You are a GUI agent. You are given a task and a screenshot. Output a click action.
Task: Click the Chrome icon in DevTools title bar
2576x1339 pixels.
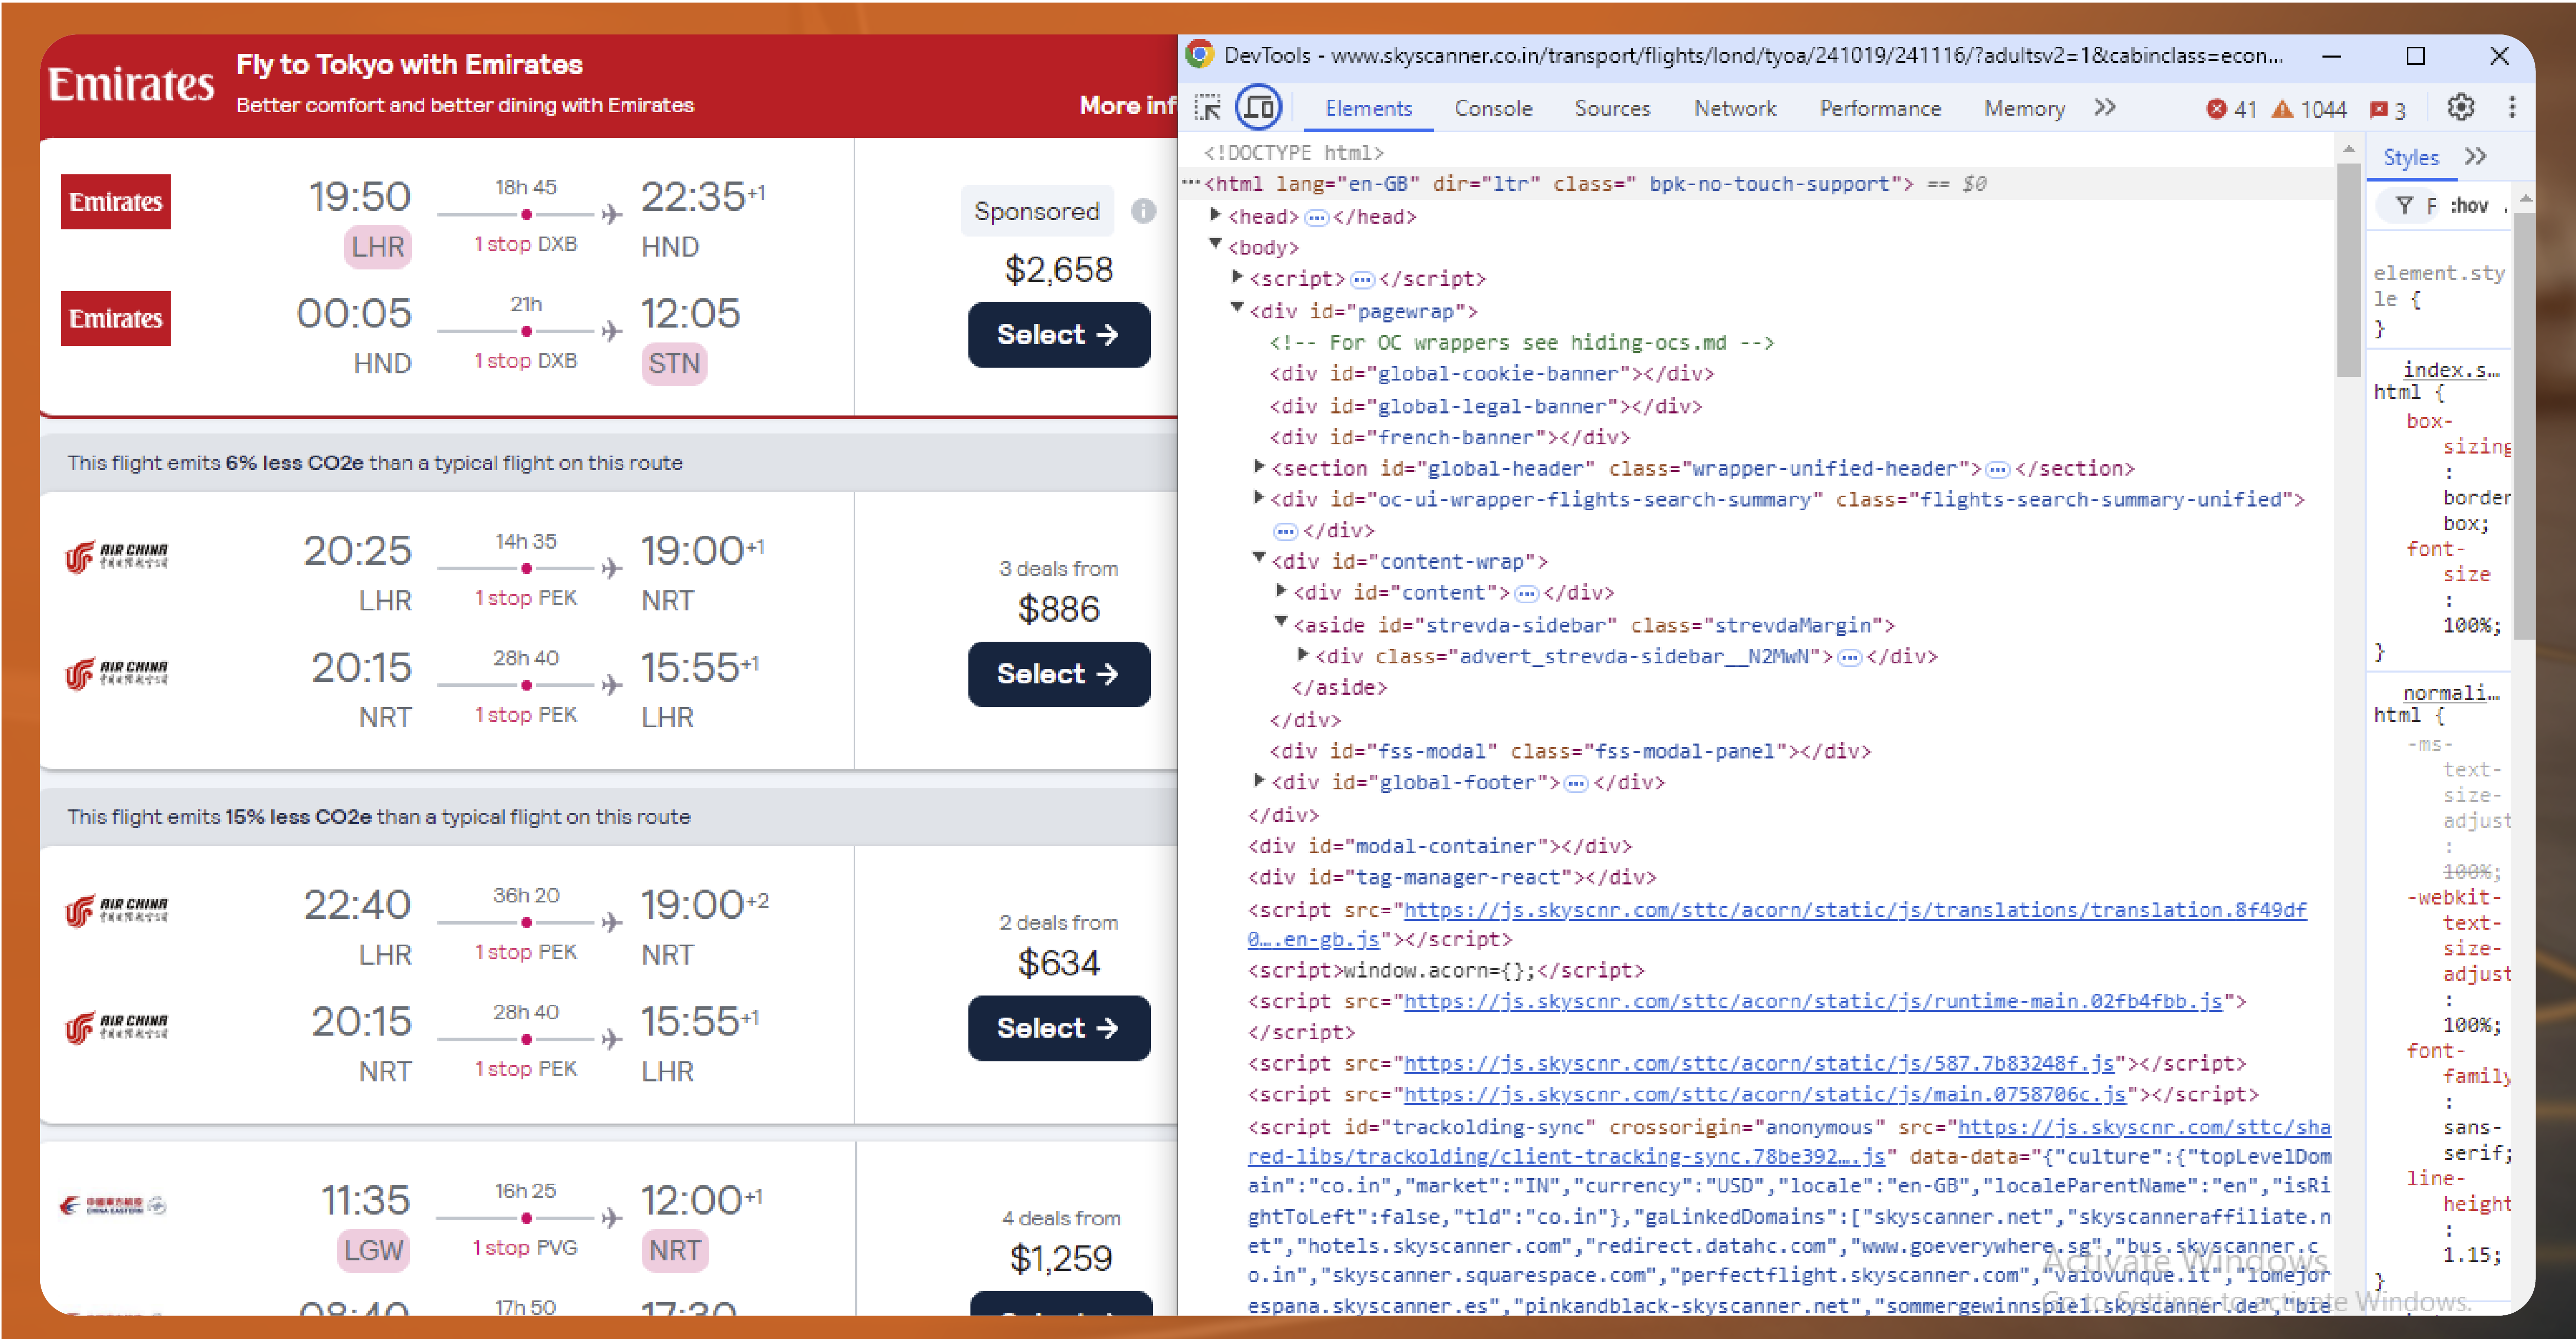pos(1200,54)
